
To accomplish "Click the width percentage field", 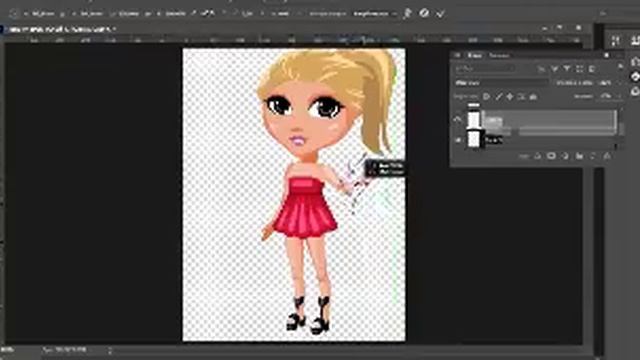I will point(129,13).
